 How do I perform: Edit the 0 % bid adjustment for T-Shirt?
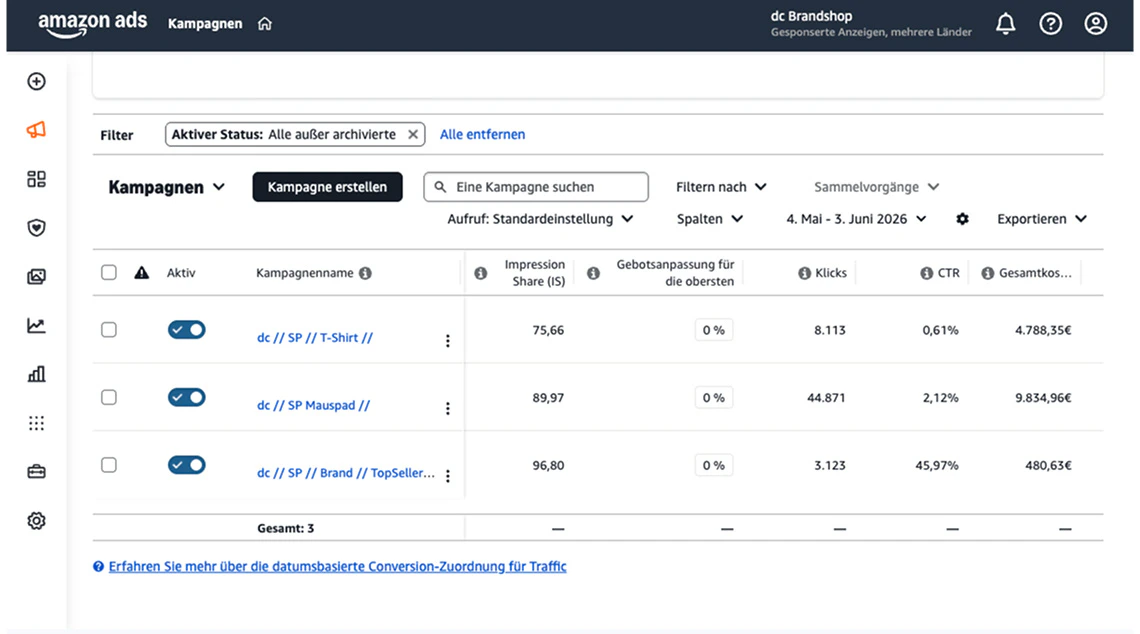pyautogui.click(x=713, y=330)
